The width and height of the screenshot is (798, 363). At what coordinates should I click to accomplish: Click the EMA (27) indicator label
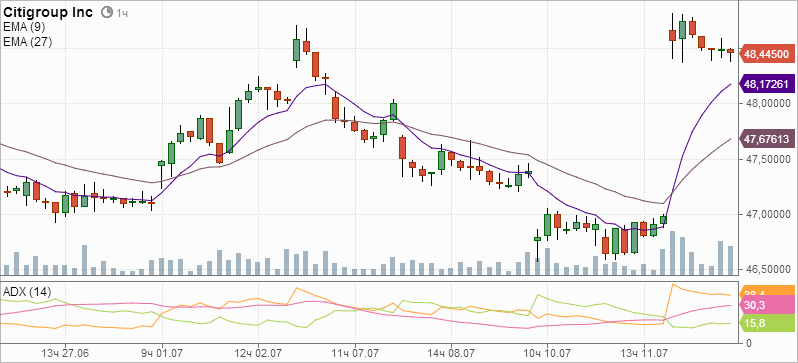coord(27,42)
